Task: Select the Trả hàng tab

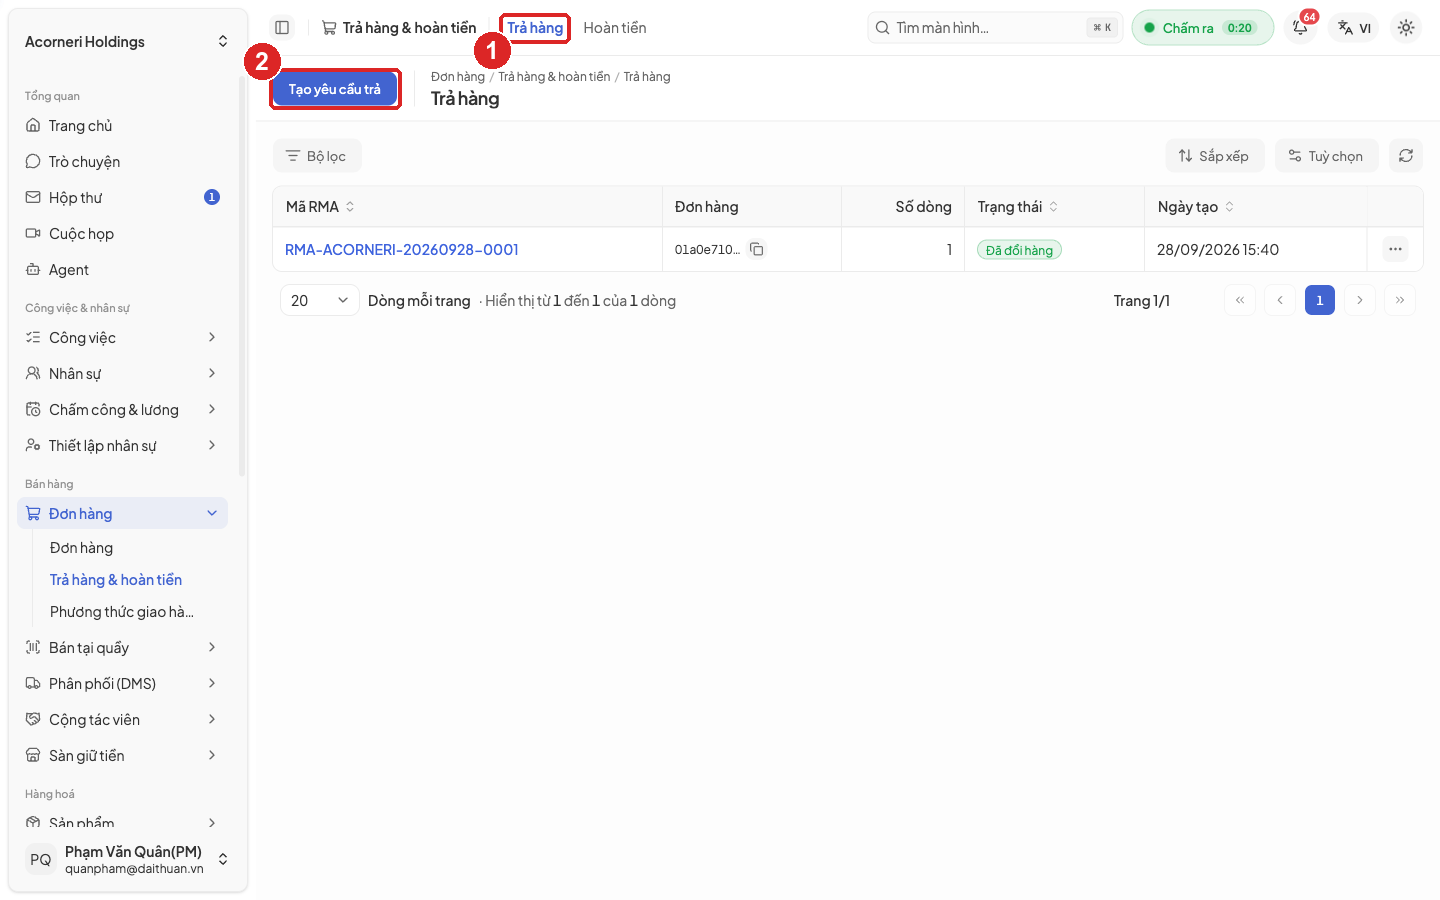Action: [x=535, y=28]
